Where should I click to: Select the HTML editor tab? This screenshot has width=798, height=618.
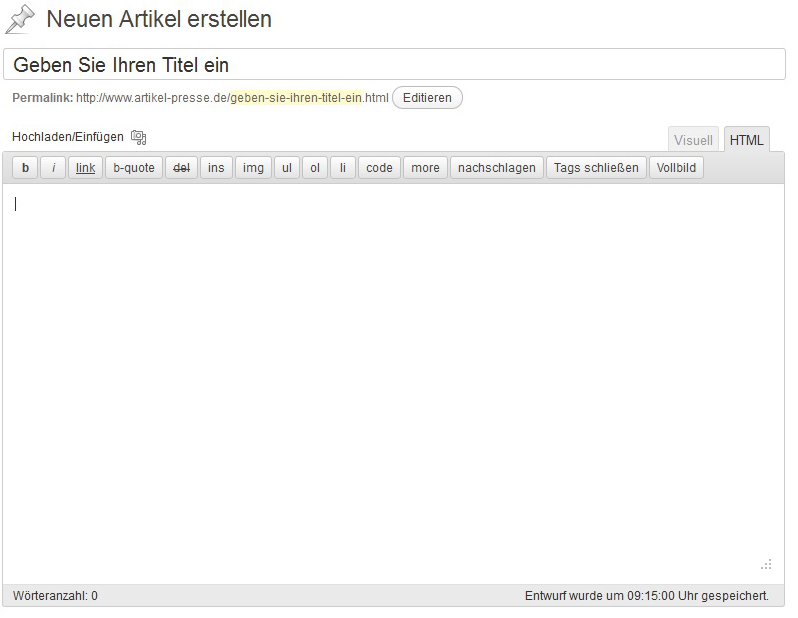pos(747,140)
